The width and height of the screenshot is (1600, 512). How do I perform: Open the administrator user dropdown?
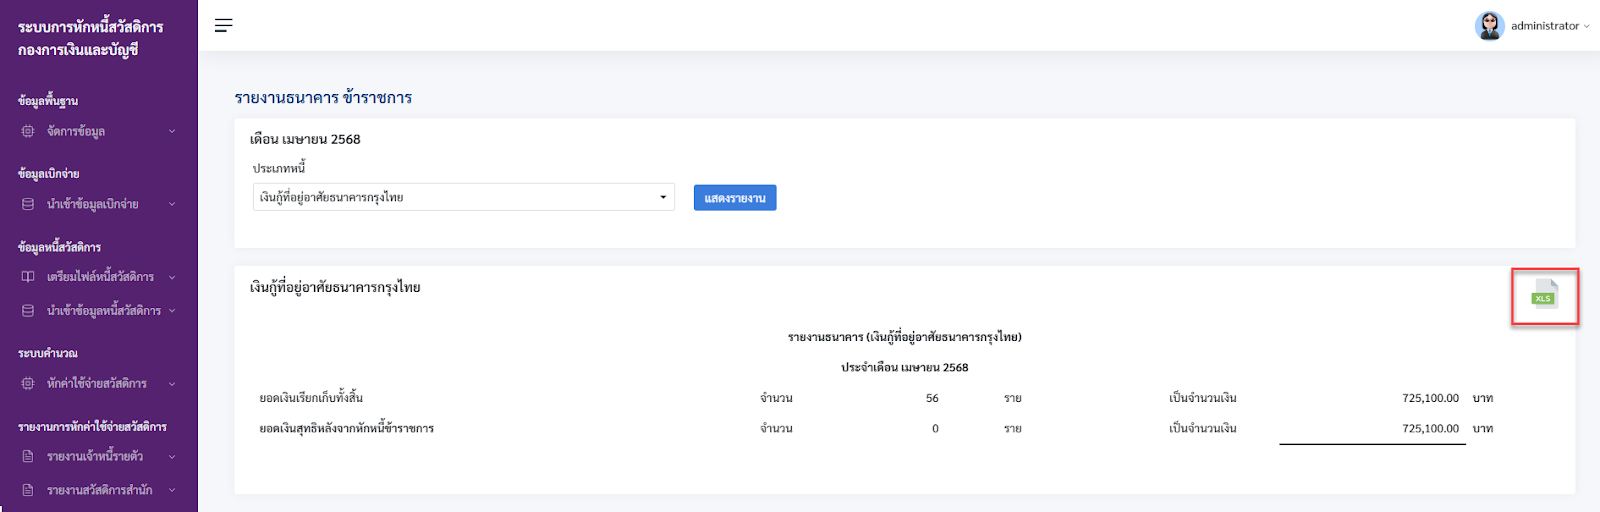(x=1549, y=26)
